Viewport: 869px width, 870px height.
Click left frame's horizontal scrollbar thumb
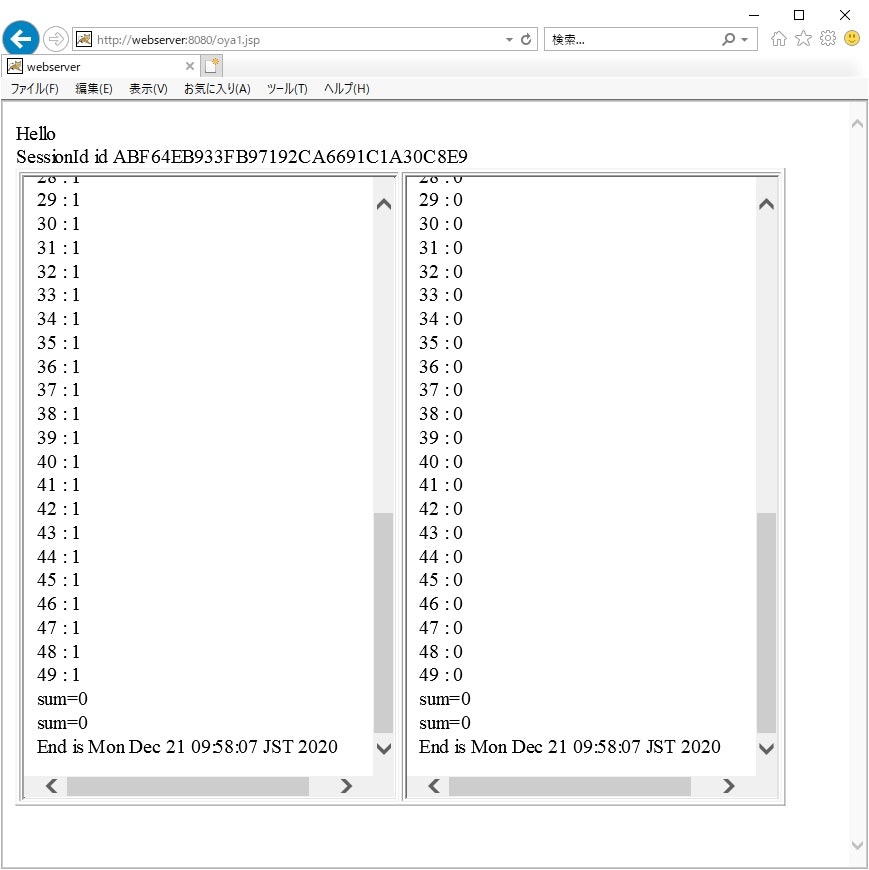click(188, 786)
